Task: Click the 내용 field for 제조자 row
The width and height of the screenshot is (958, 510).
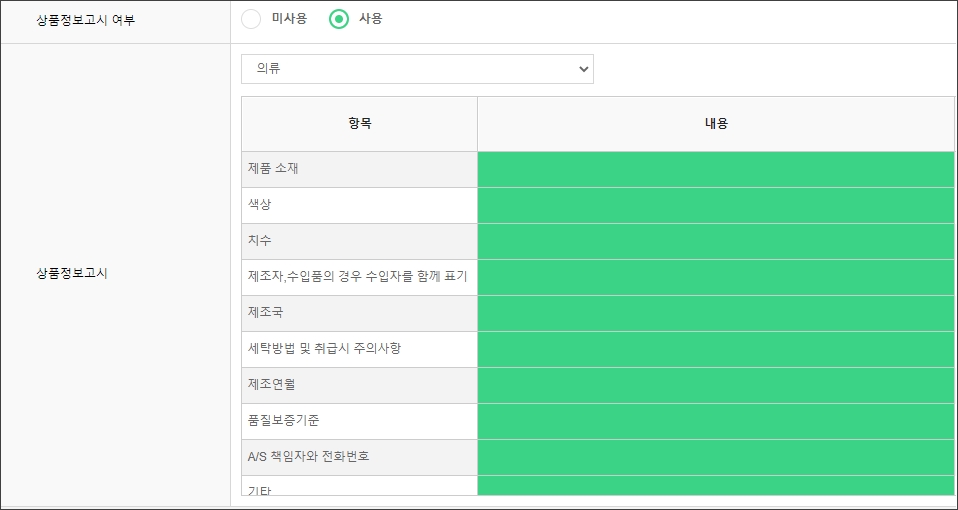Action: coord(715,277)
